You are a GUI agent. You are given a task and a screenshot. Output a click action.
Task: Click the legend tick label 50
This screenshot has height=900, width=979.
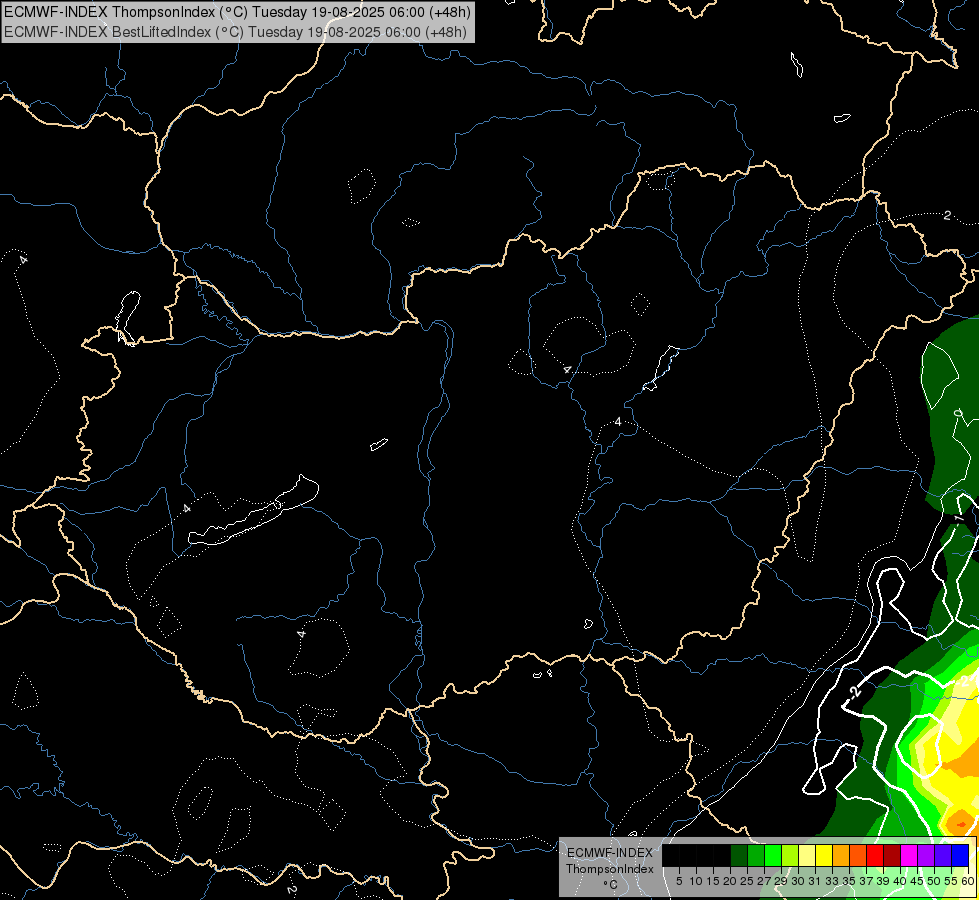(x=935, y=881)
